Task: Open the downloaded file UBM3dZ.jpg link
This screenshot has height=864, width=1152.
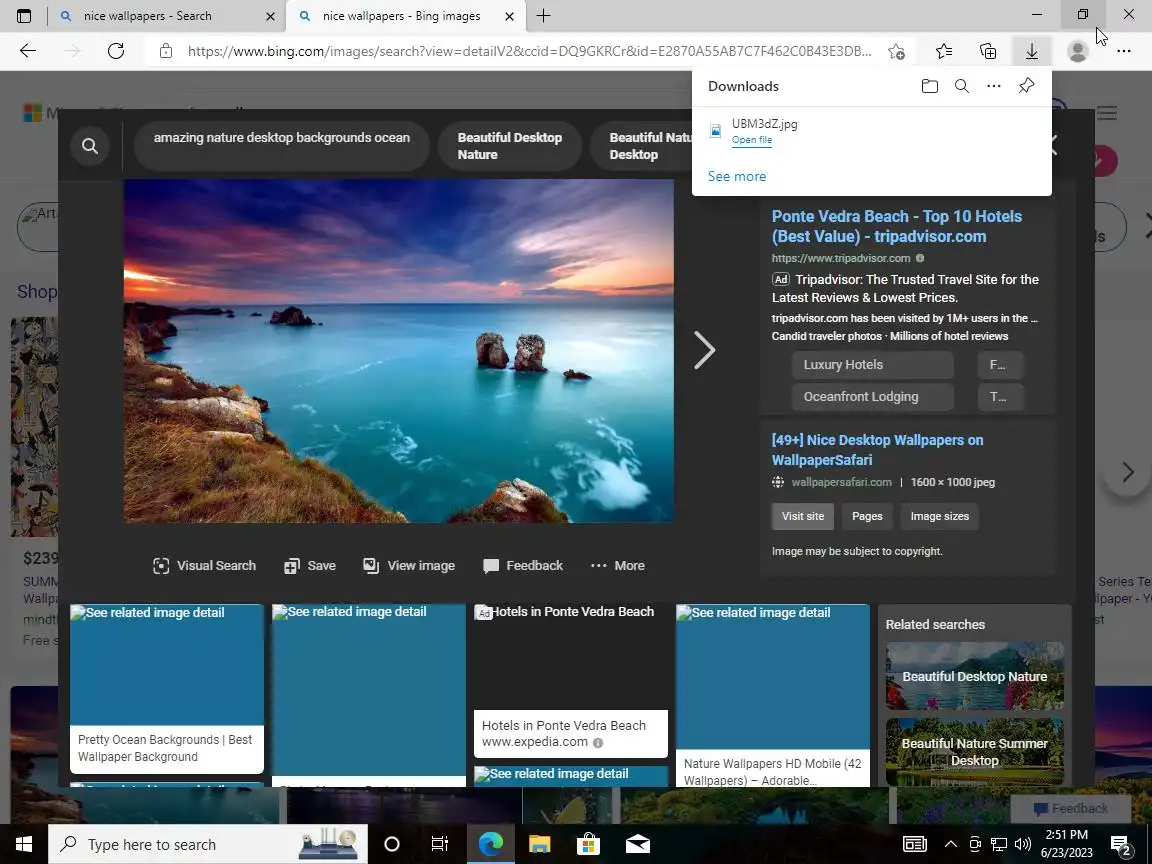Action: pos(752,140)
